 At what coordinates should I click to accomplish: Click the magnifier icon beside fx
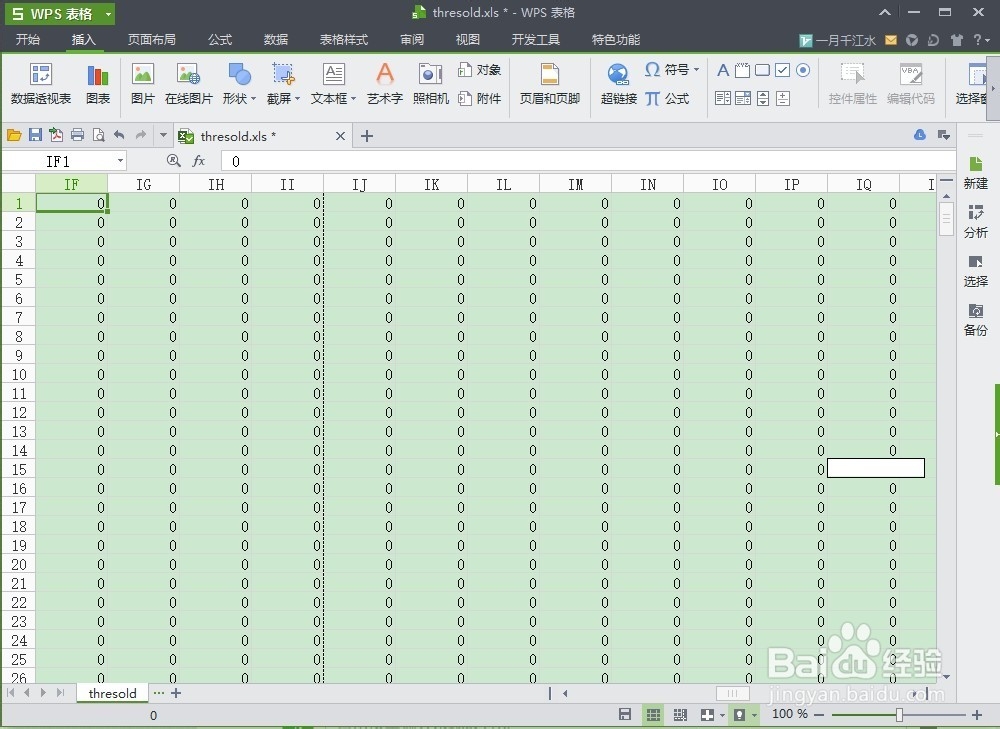[x=173, y=161]
